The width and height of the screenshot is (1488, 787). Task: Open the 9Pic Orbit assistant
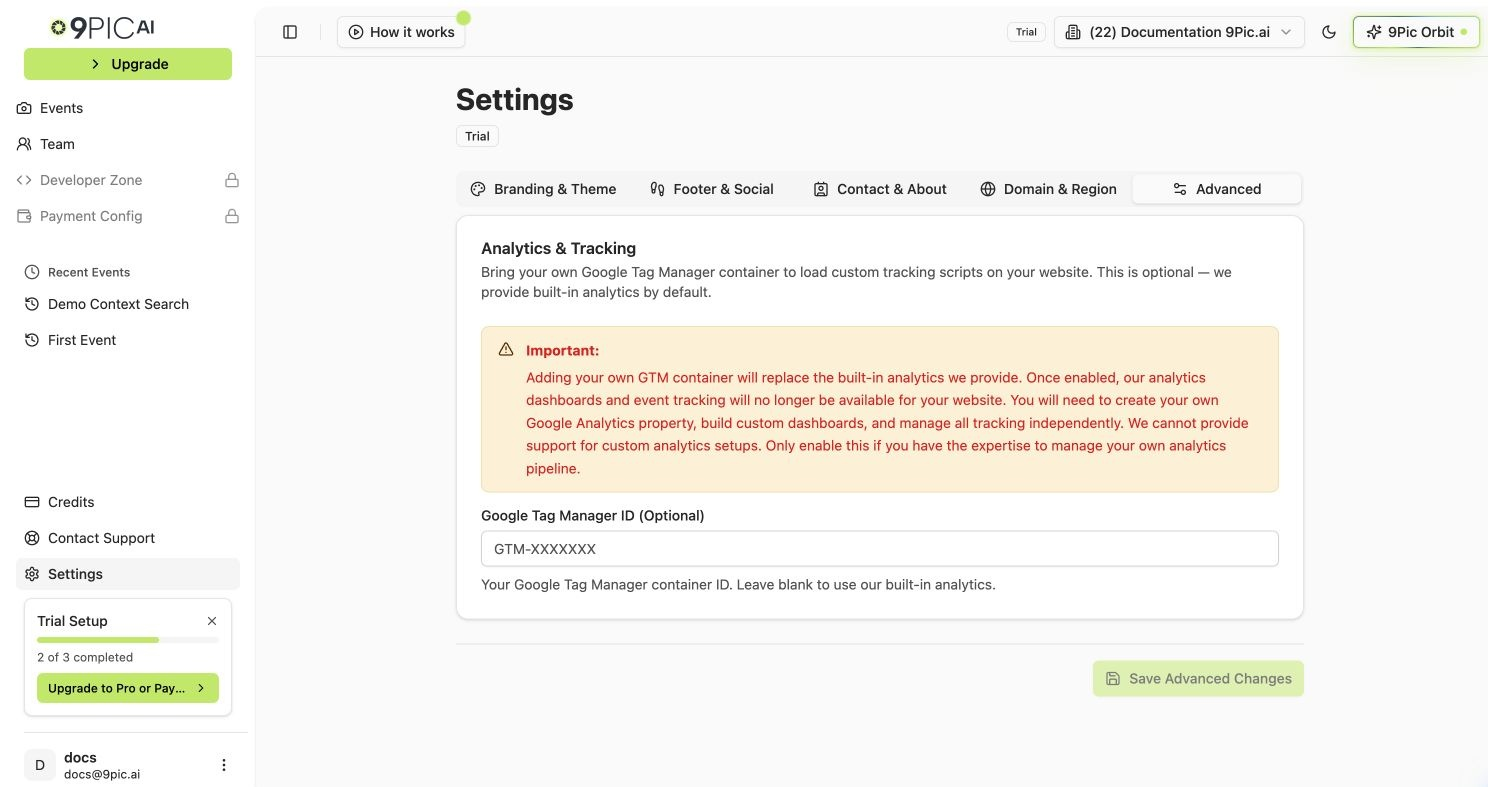(1416, 32)
